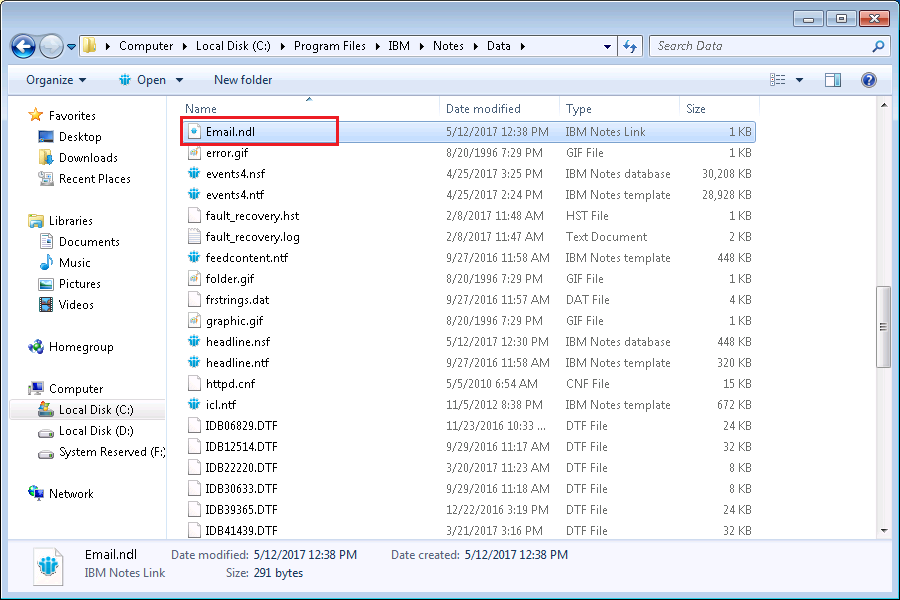The width and height of the screenshot is (900, 600).
Task: Select the headline.ntf template icon
Action: pos(194,363)
